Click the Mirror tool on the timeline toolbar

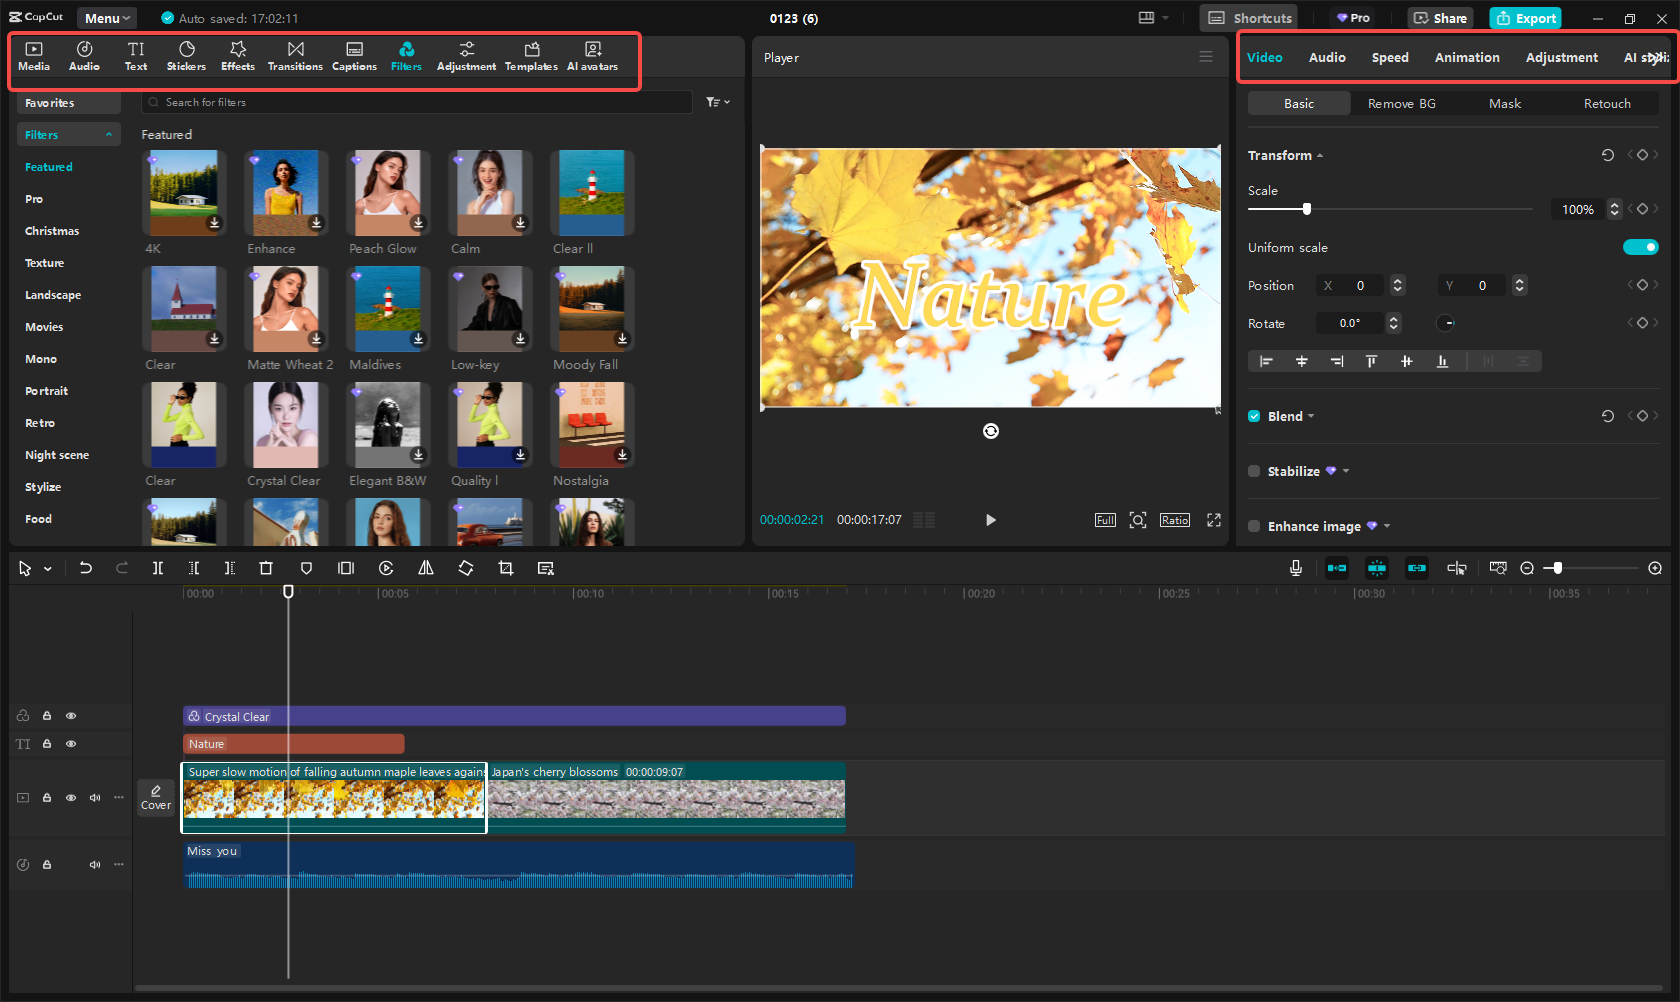coord(425,568)
